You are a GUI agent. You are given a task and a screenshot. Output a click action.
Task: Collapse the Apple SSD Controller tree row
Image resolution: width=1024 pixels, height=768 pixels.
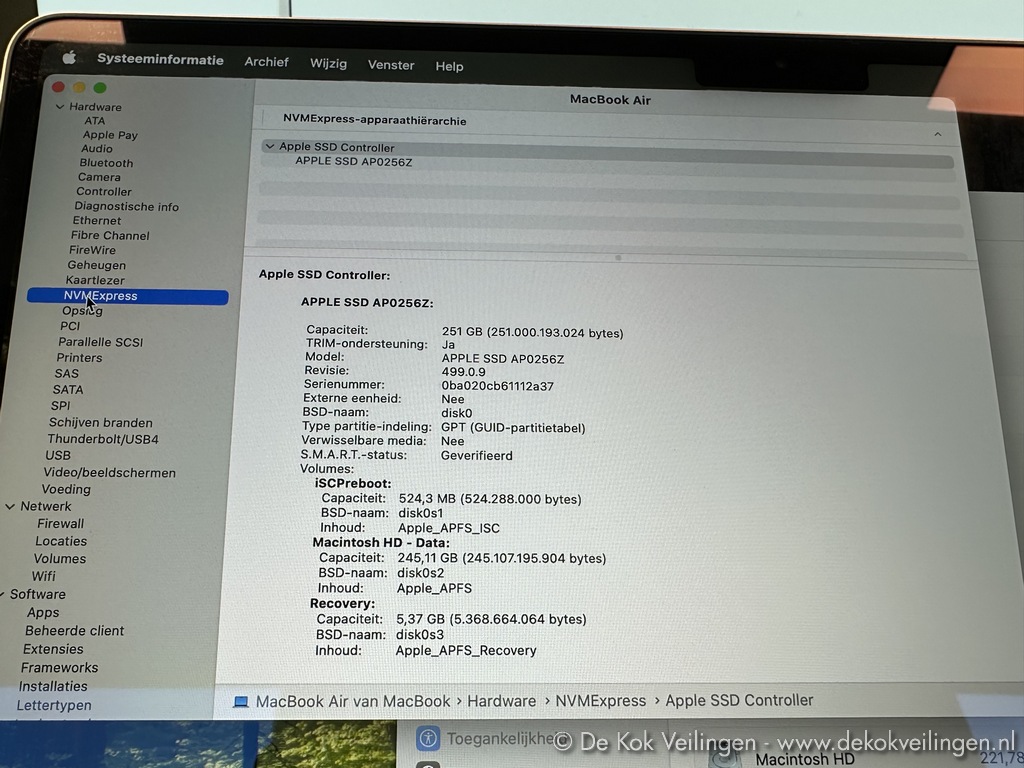coord(269,146)
